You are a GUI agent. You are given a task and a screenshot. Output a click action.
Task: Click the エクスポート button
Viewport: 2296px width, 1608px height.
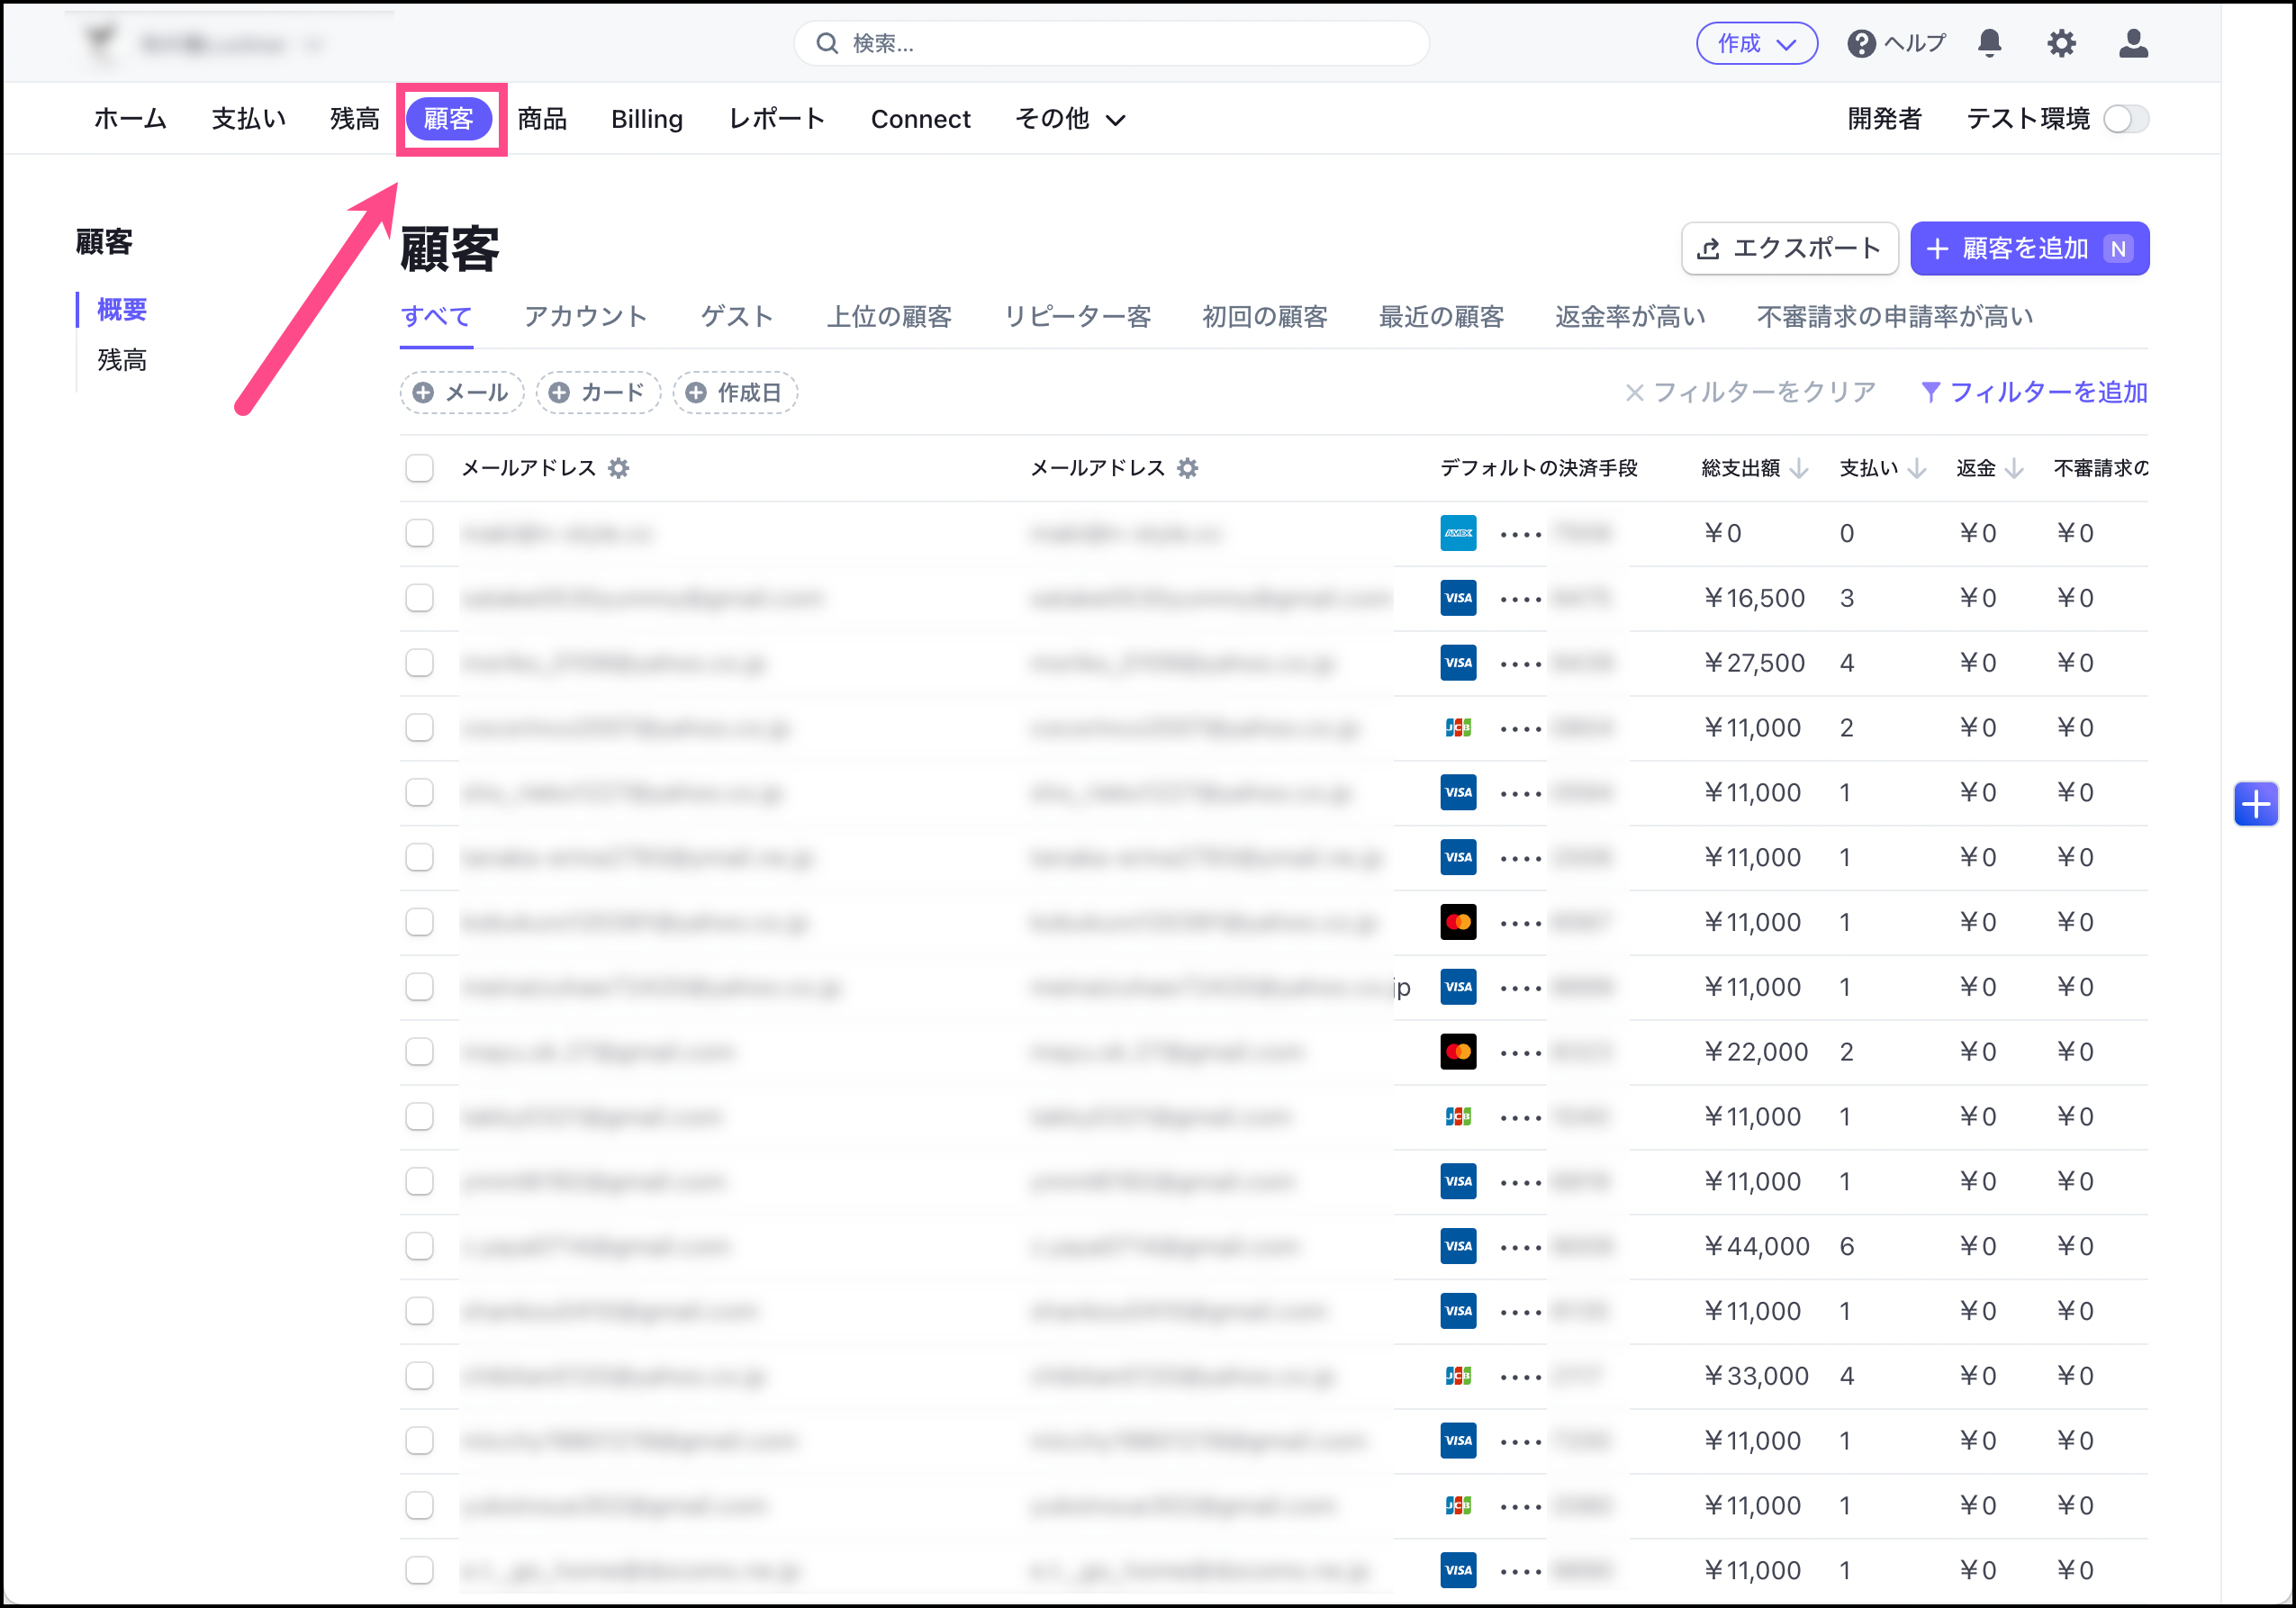click(x=1788, y=249)
